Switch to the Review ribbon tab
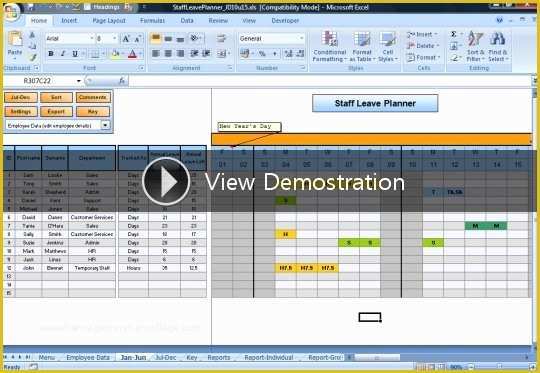Screen dimensions: 540x373 point(218,21)
